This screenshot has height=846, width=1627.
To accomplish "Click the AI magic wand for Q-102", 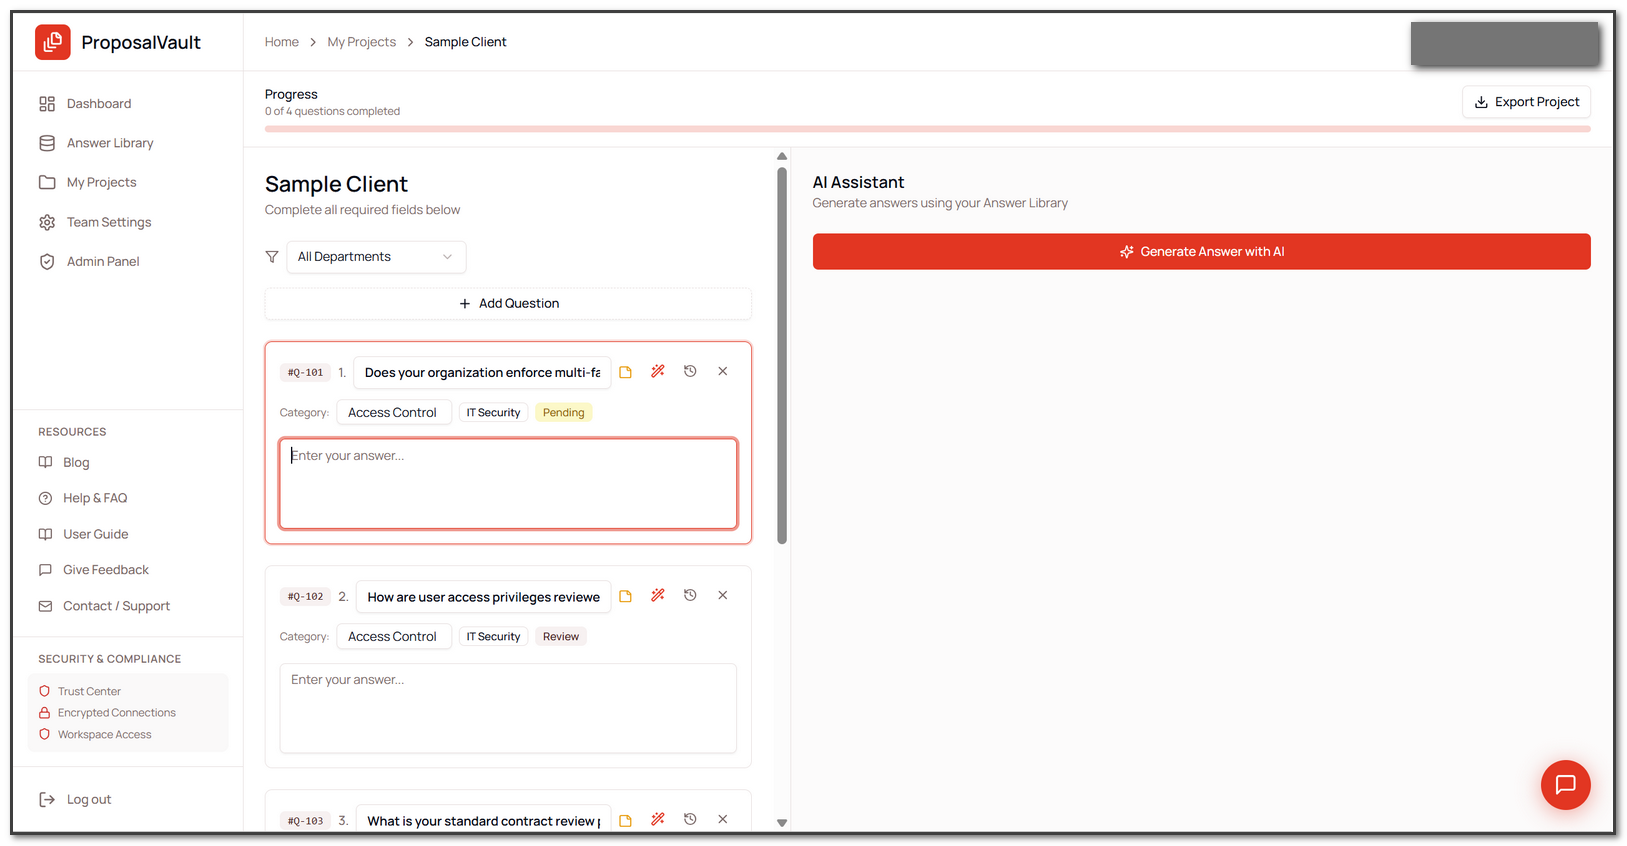I will [x=658, y=595].
